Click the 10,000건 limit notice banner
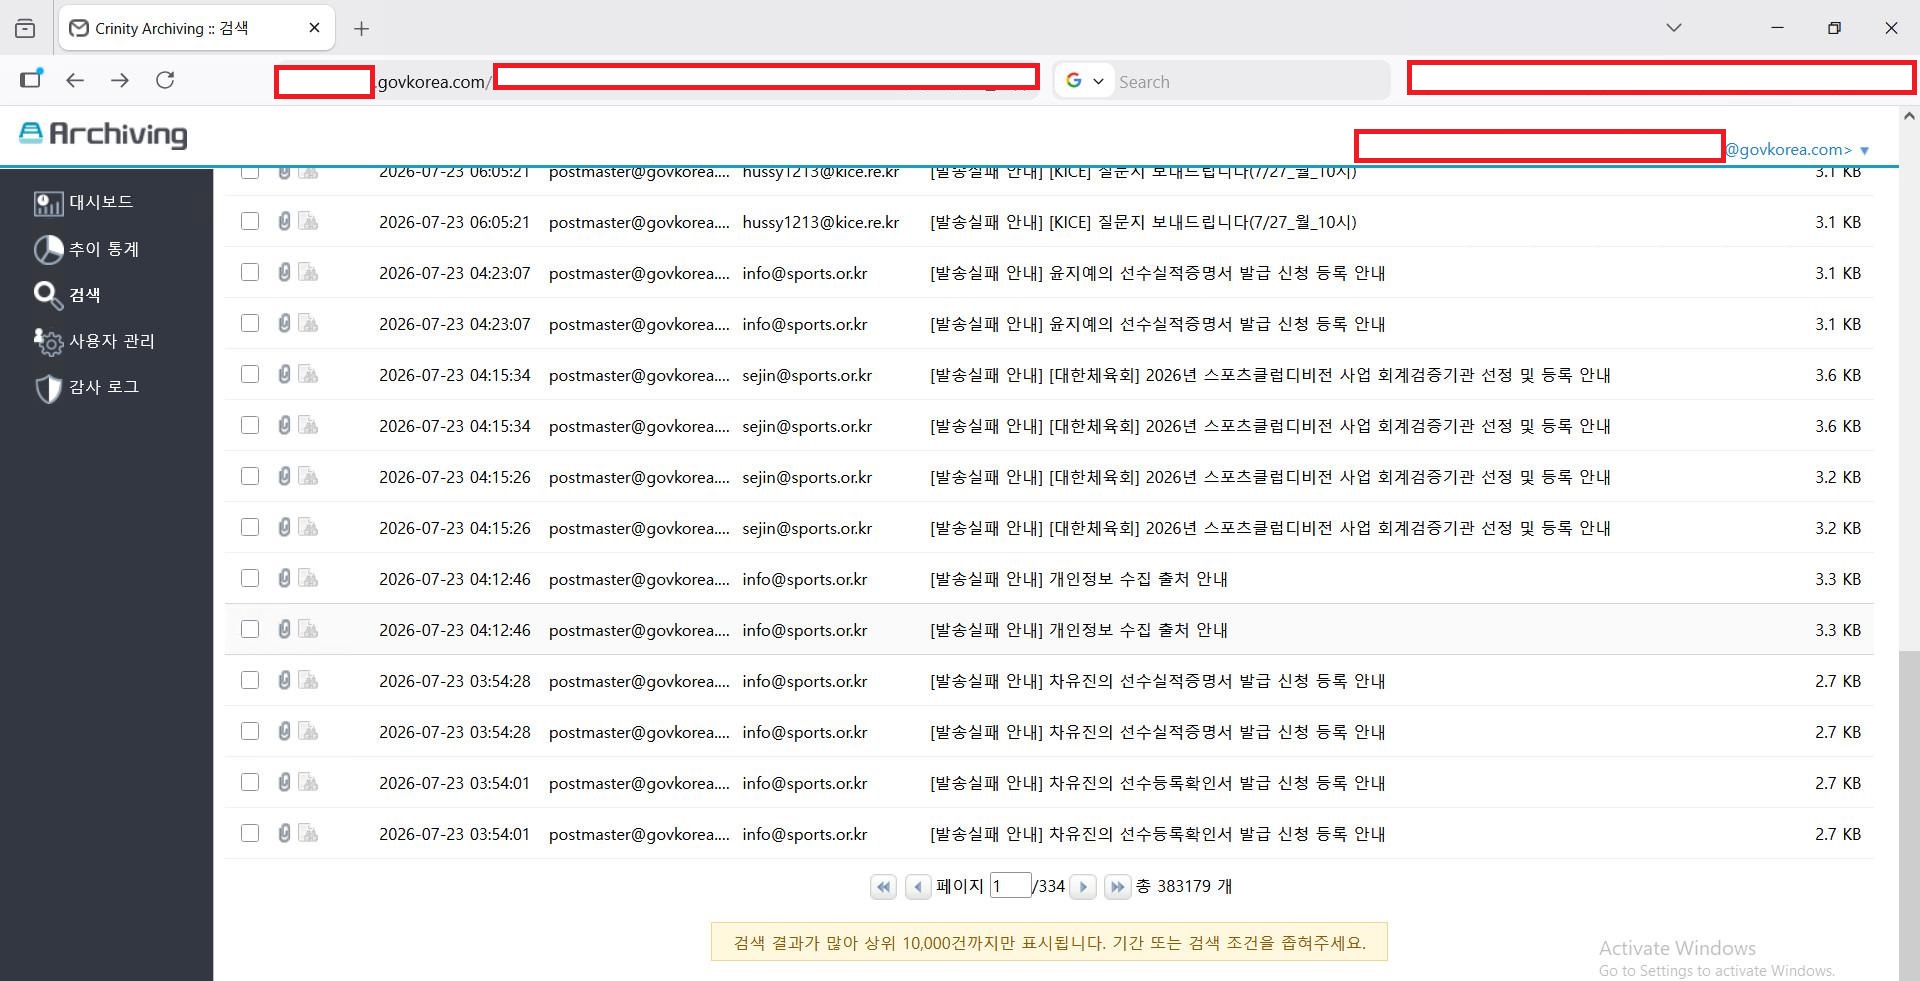This screenshot has height=981, width=1920. click(1049, 942)
